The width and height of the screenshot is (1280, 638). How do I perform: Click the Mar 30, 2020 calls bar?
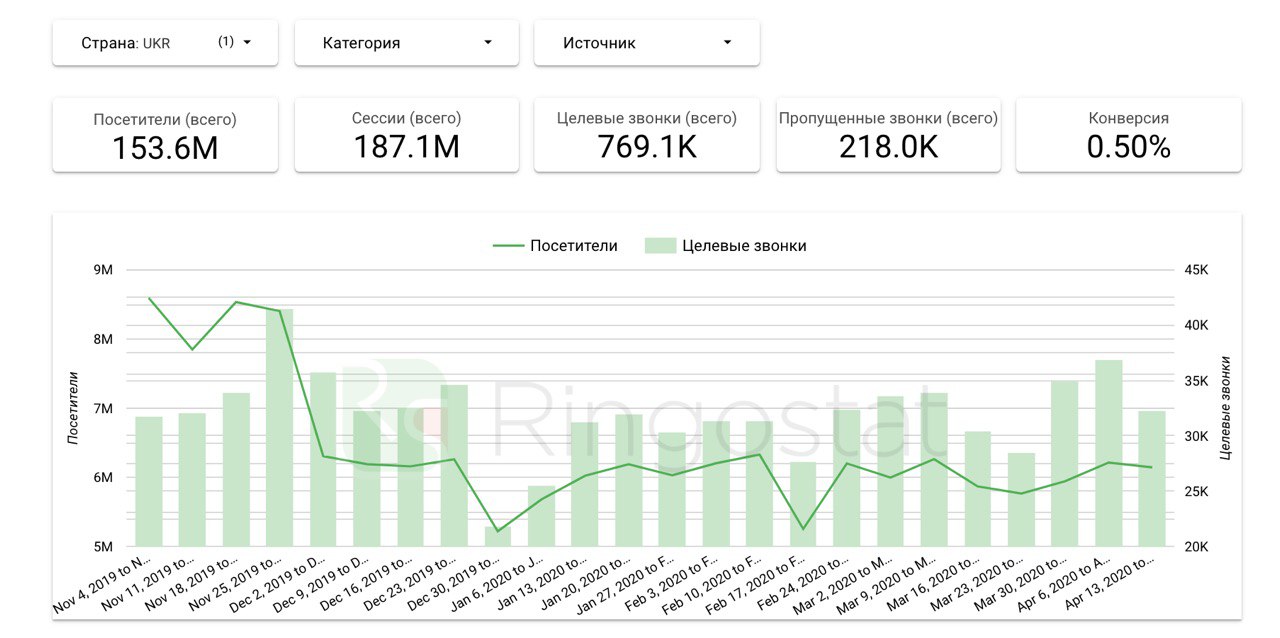(x=1064, y=464)
